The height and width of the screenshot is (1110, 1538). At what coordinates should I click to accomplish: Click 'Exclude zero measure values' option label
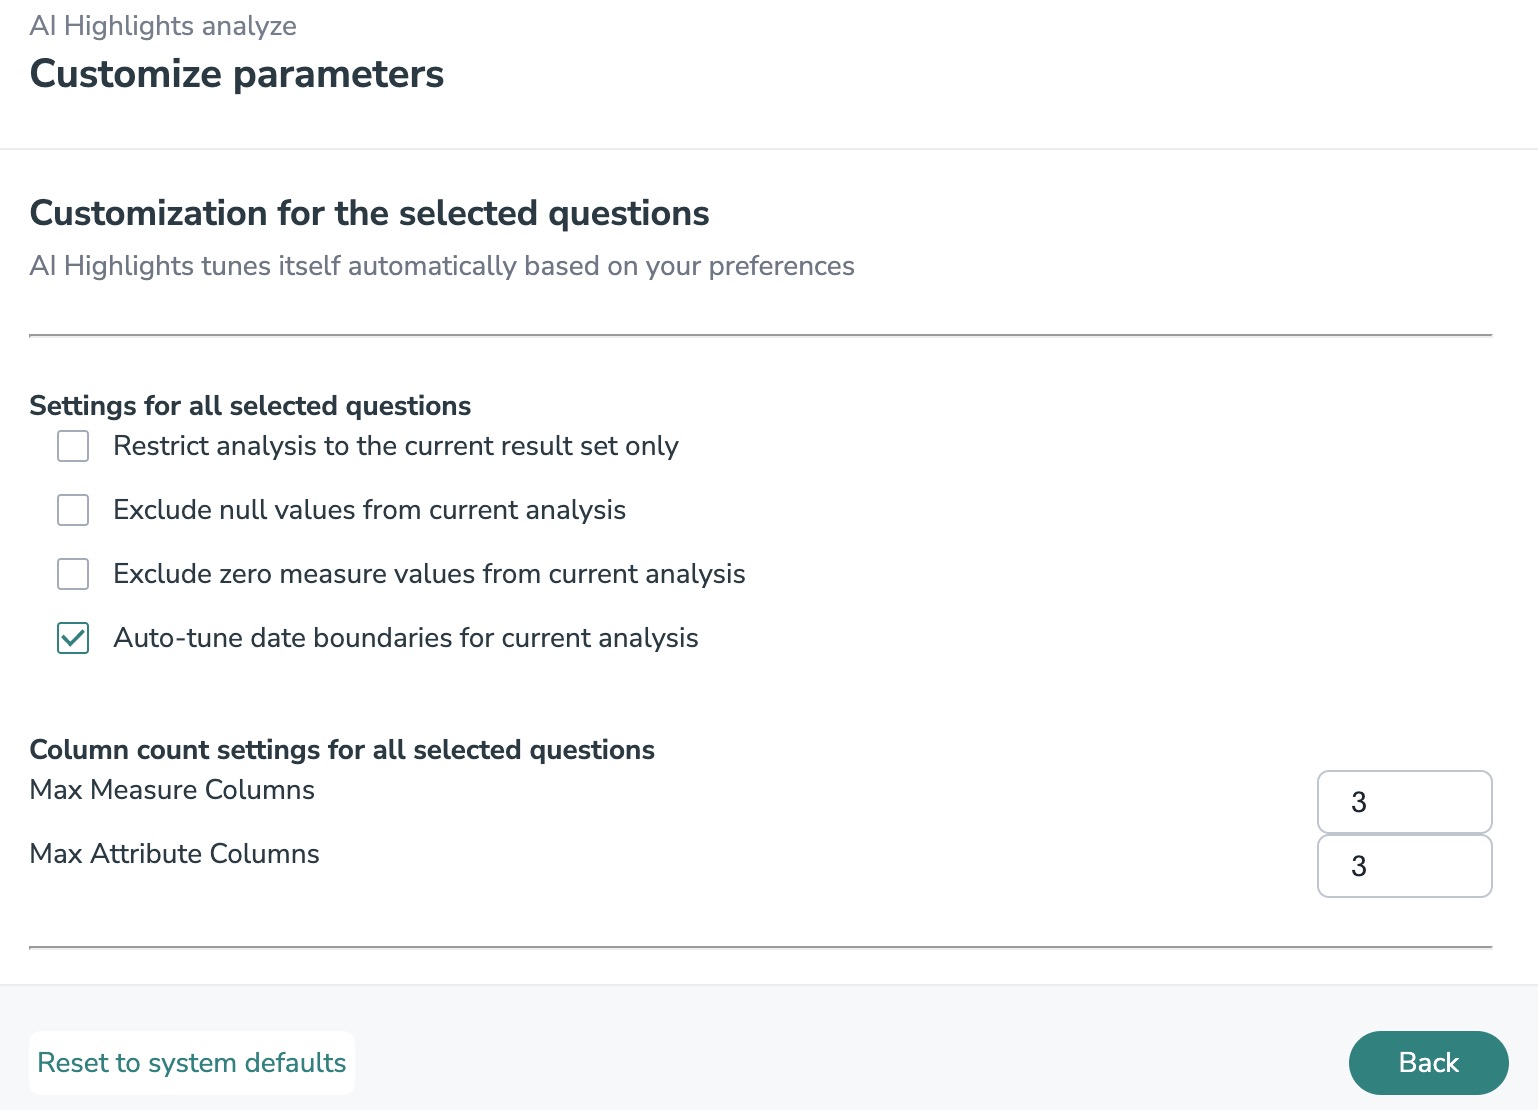point(429,574)
